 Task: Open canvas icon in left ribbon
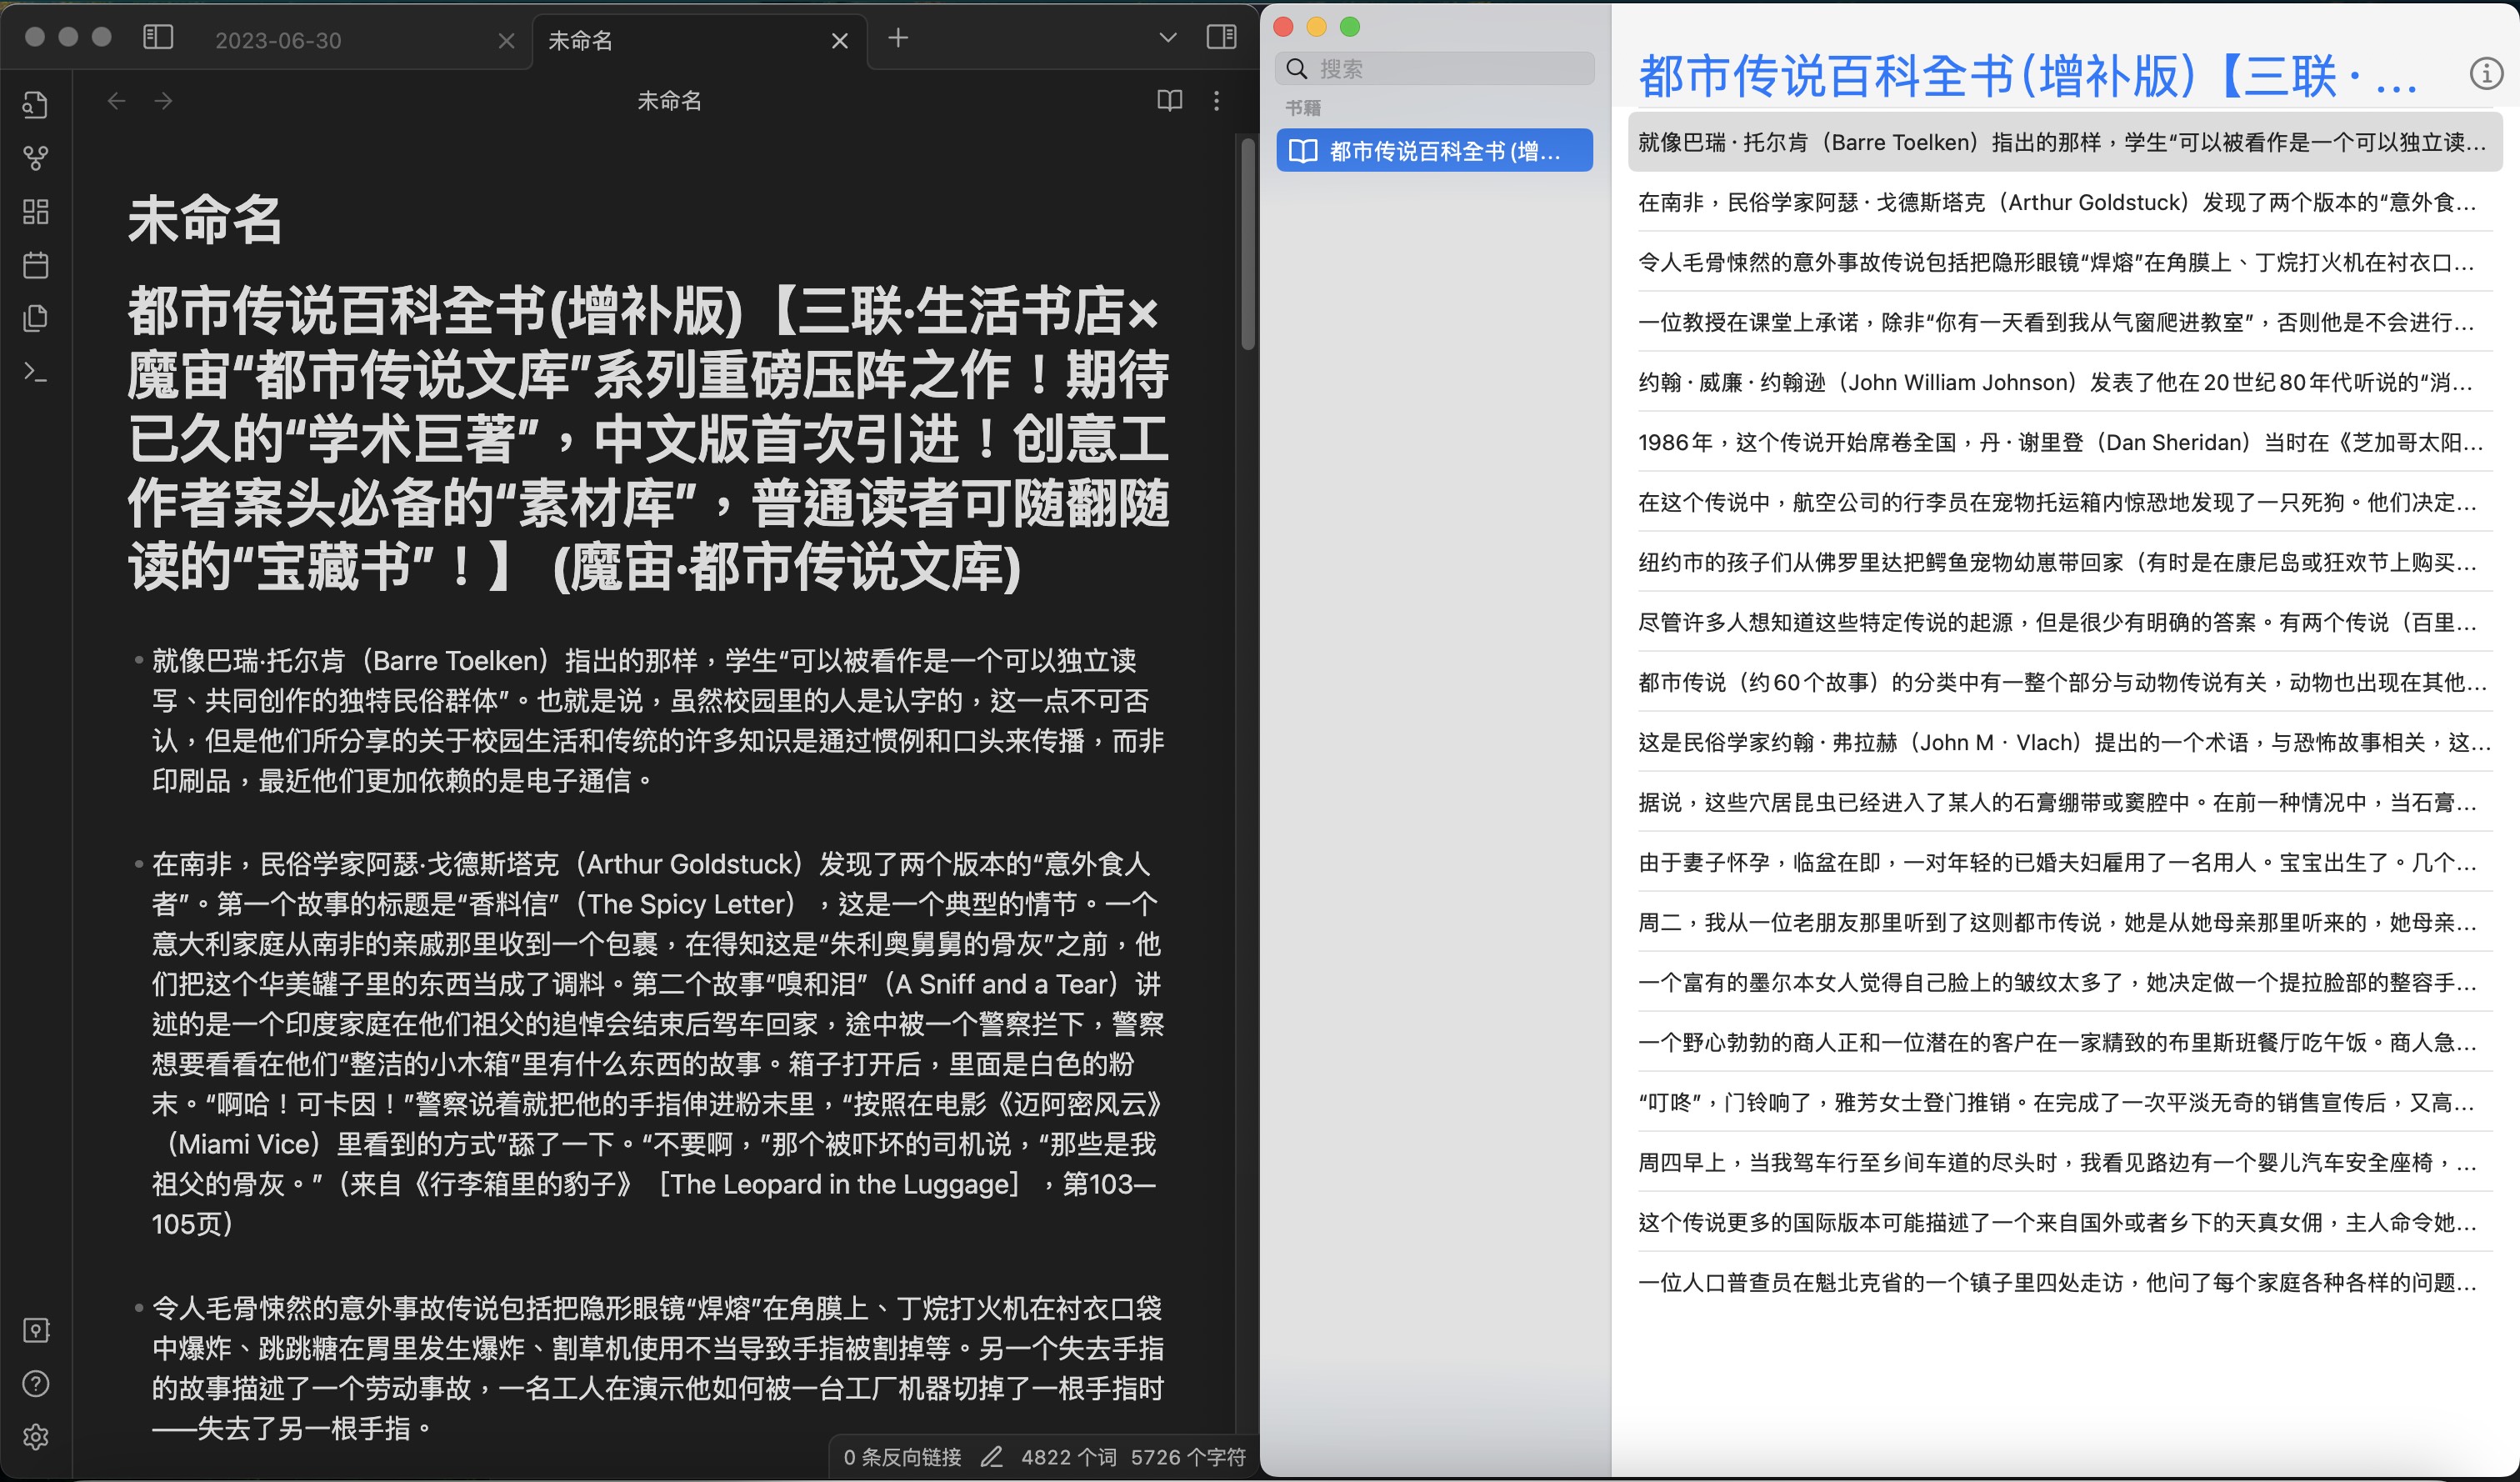click(36, 211)
